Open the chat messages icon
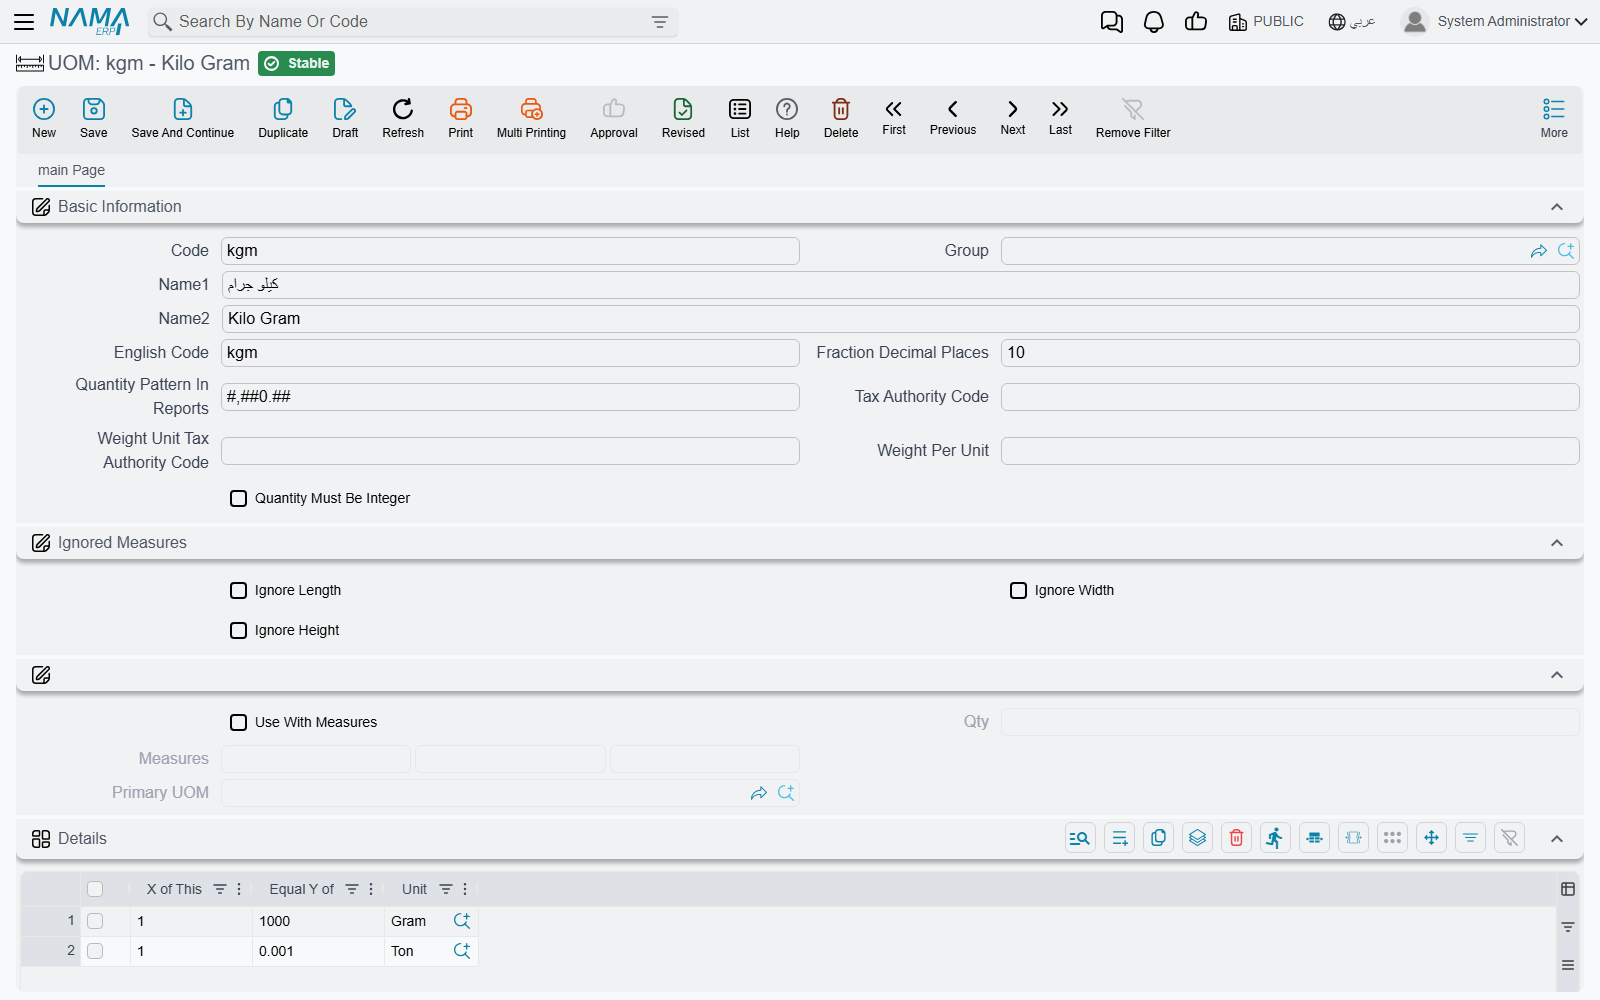The width and height of the screenshot is (1600, 1000). tap(1112, 22)
